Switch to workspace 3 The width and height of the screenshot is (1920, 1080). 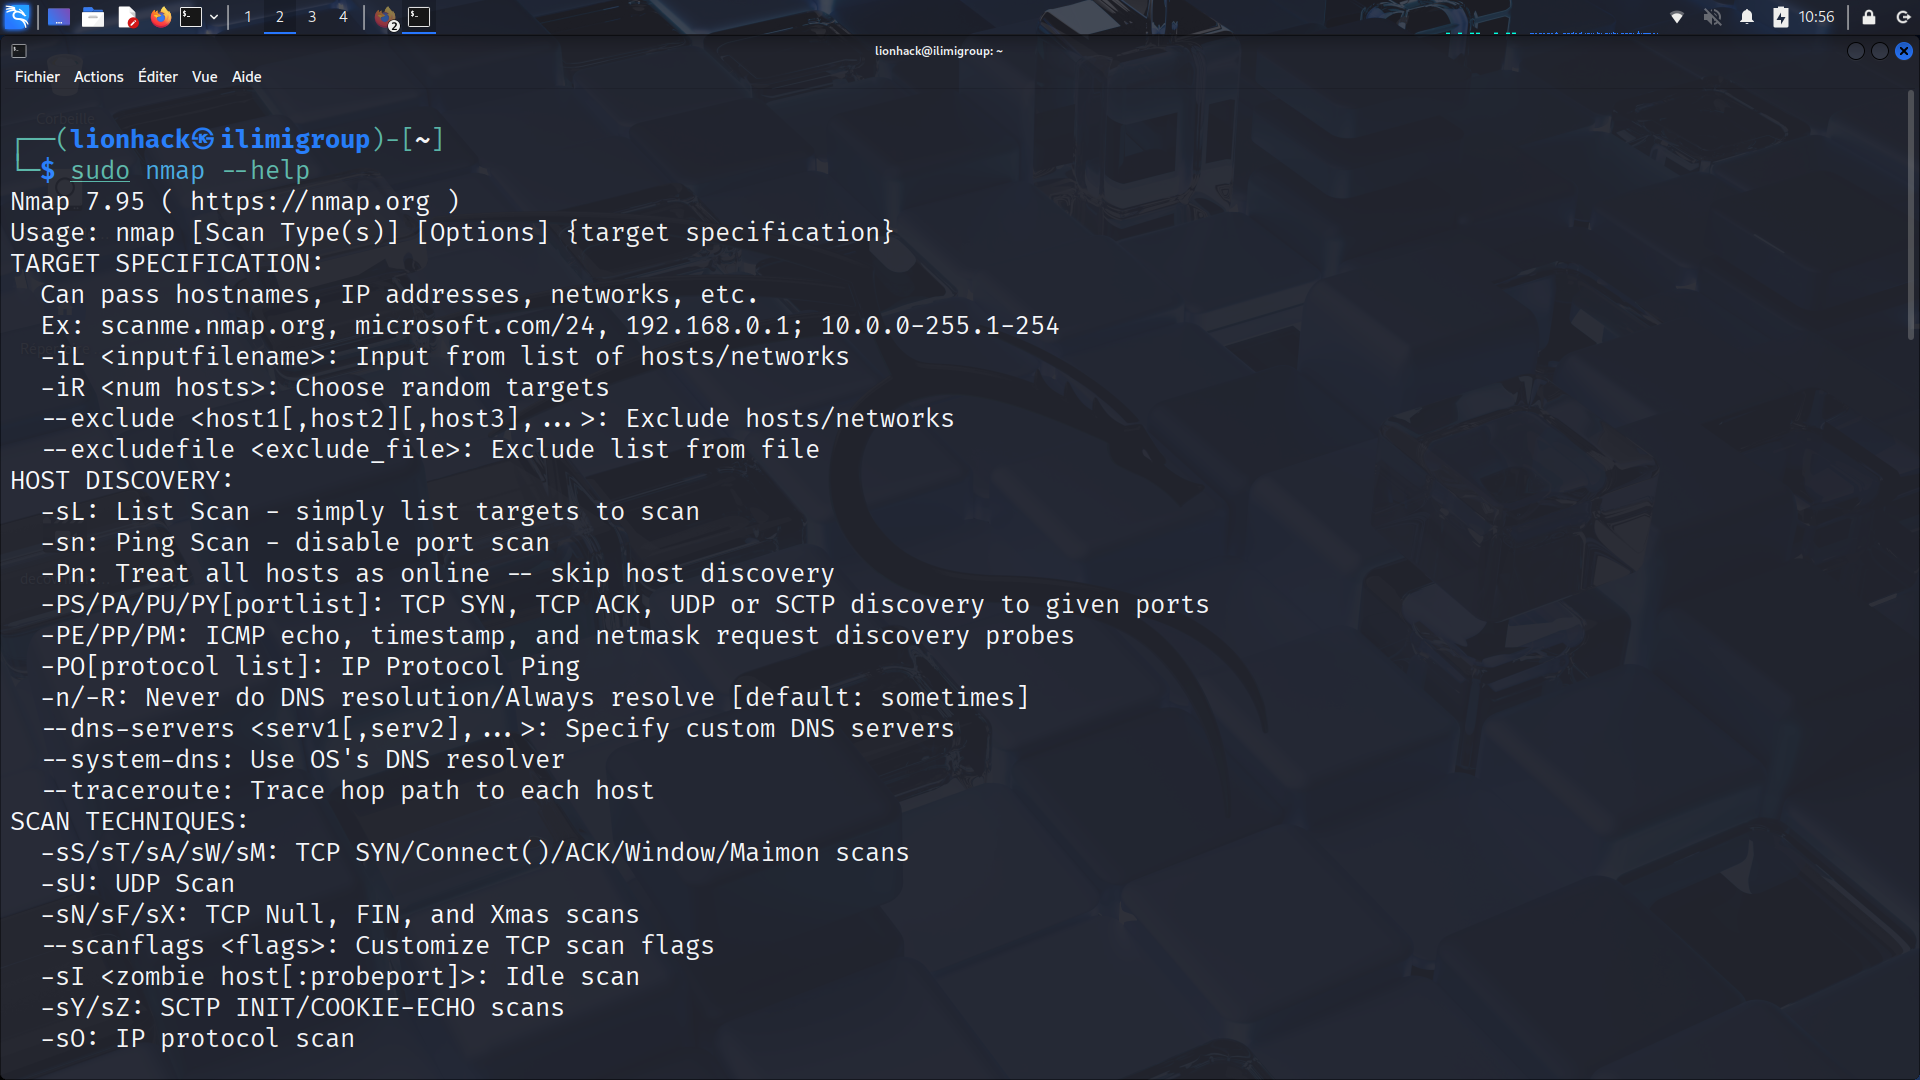[x=312, y=17]
